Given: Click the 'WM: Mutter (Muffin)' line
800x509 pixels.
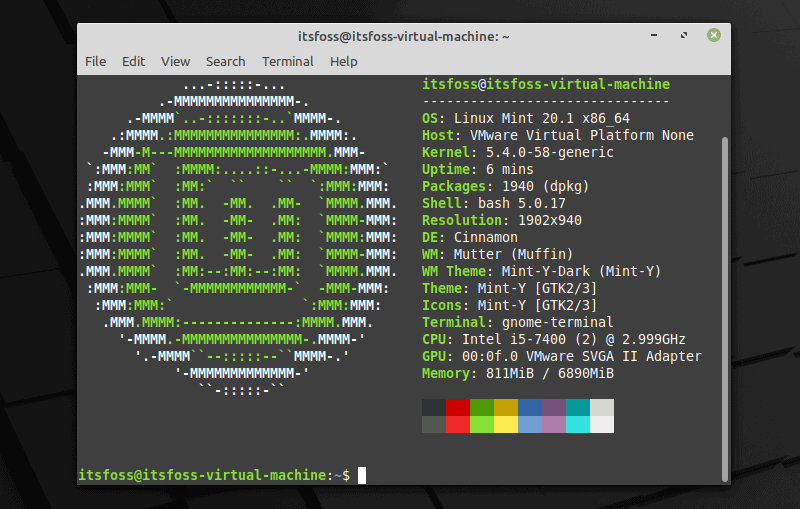Looking at the screenshot, I should coord(497,254).
